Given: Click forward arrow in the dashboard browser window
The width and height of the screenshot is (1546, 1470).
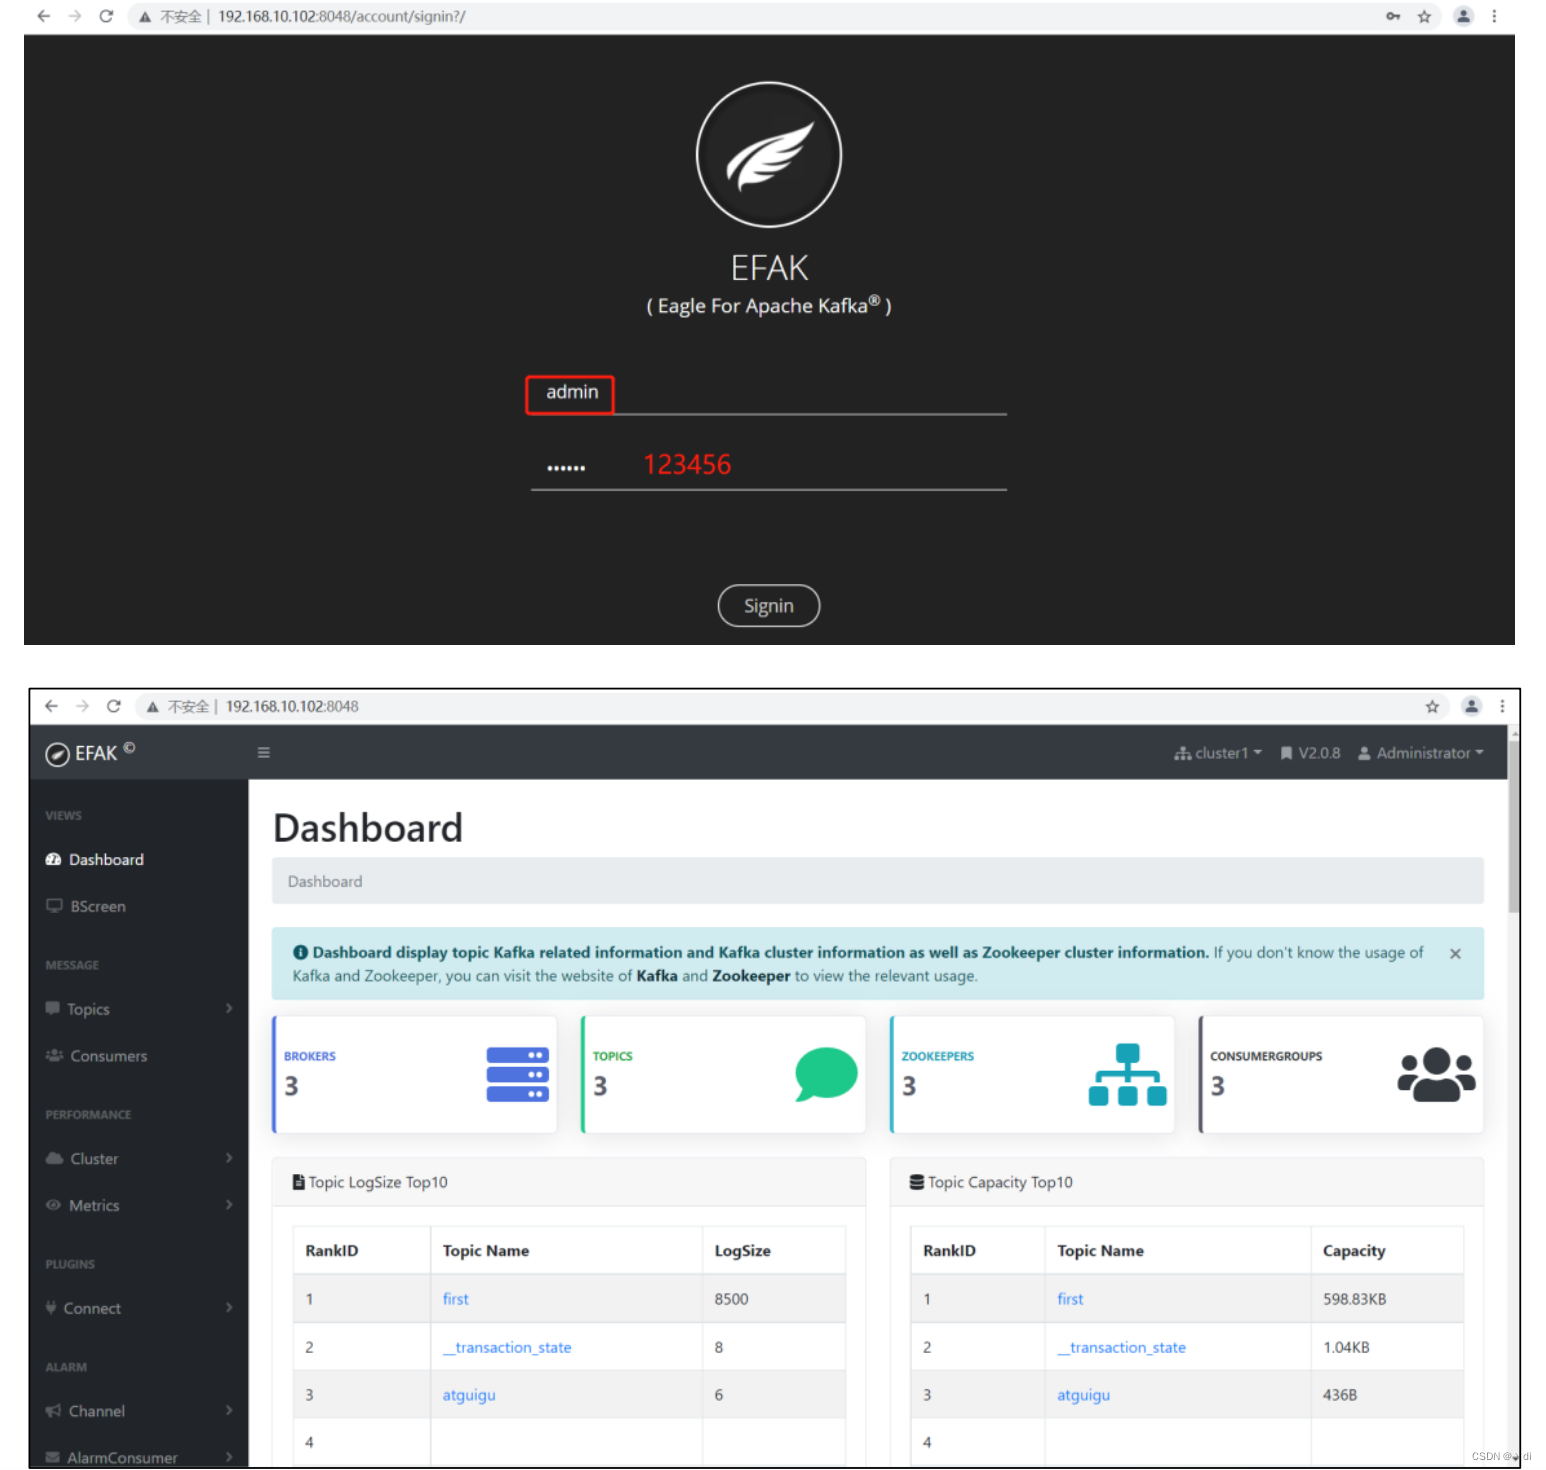Looking at the screenshot, I should coord(83,706).
